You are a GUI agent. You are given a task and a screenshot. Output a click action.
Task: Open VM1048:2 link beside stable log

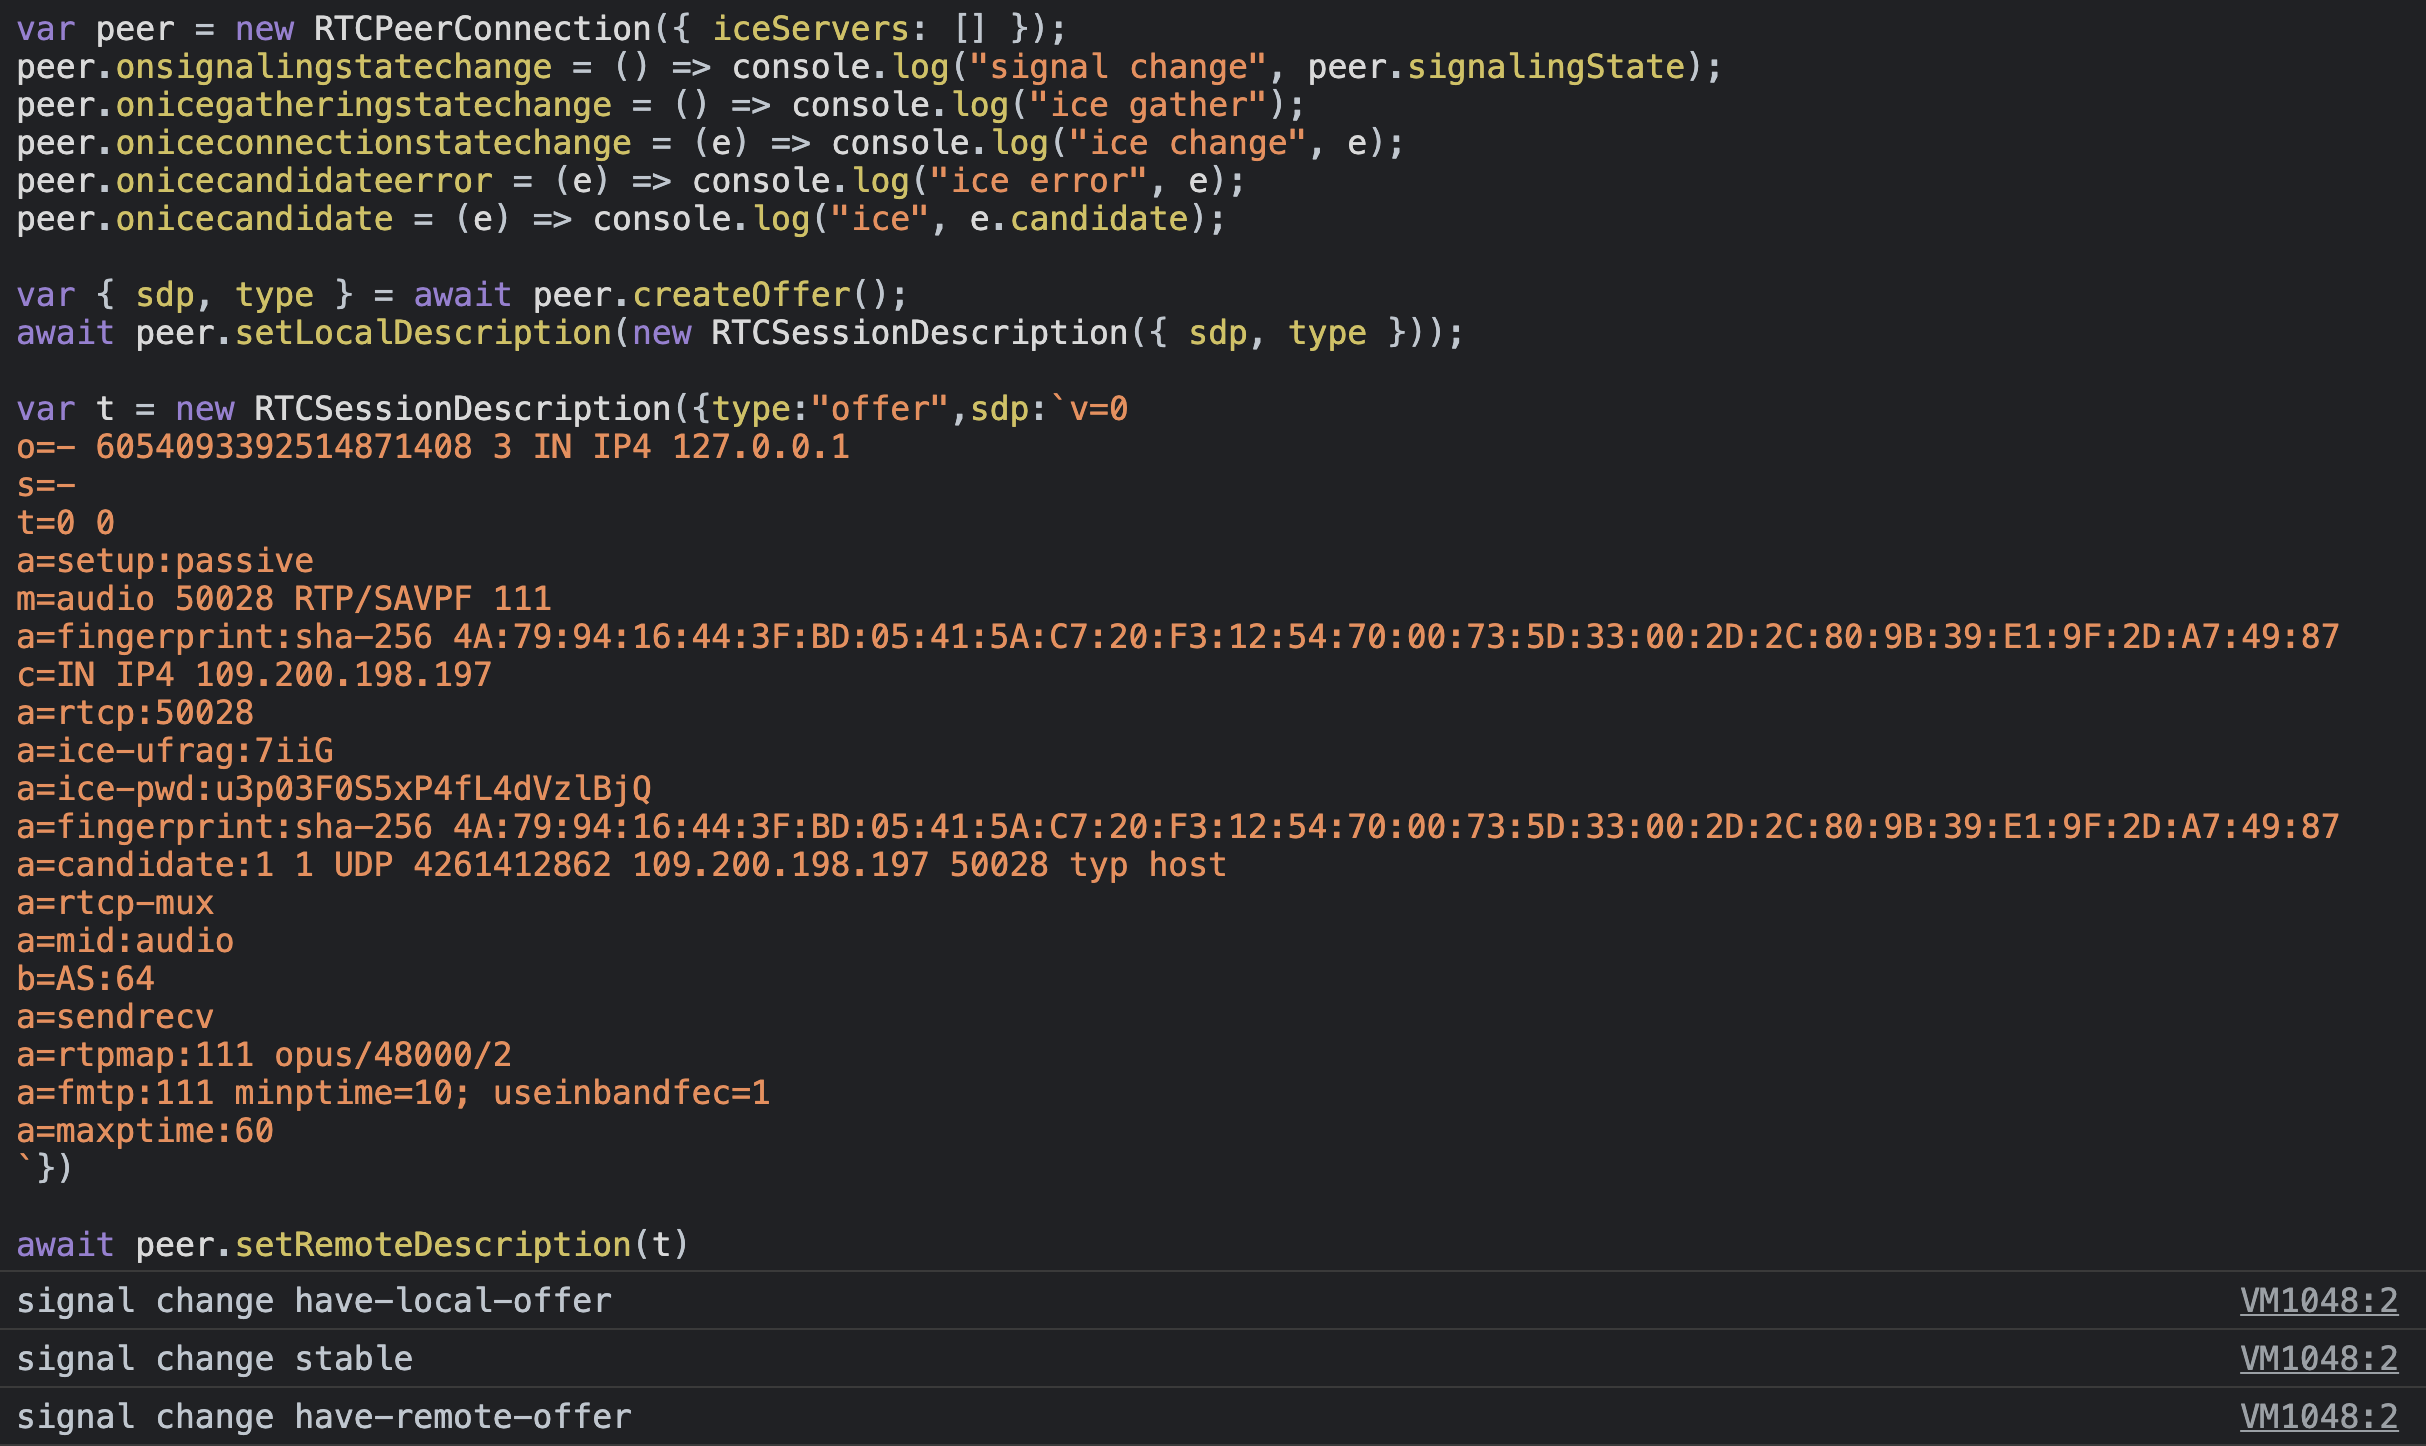pyautogui.click(x=2318, y=1358)
